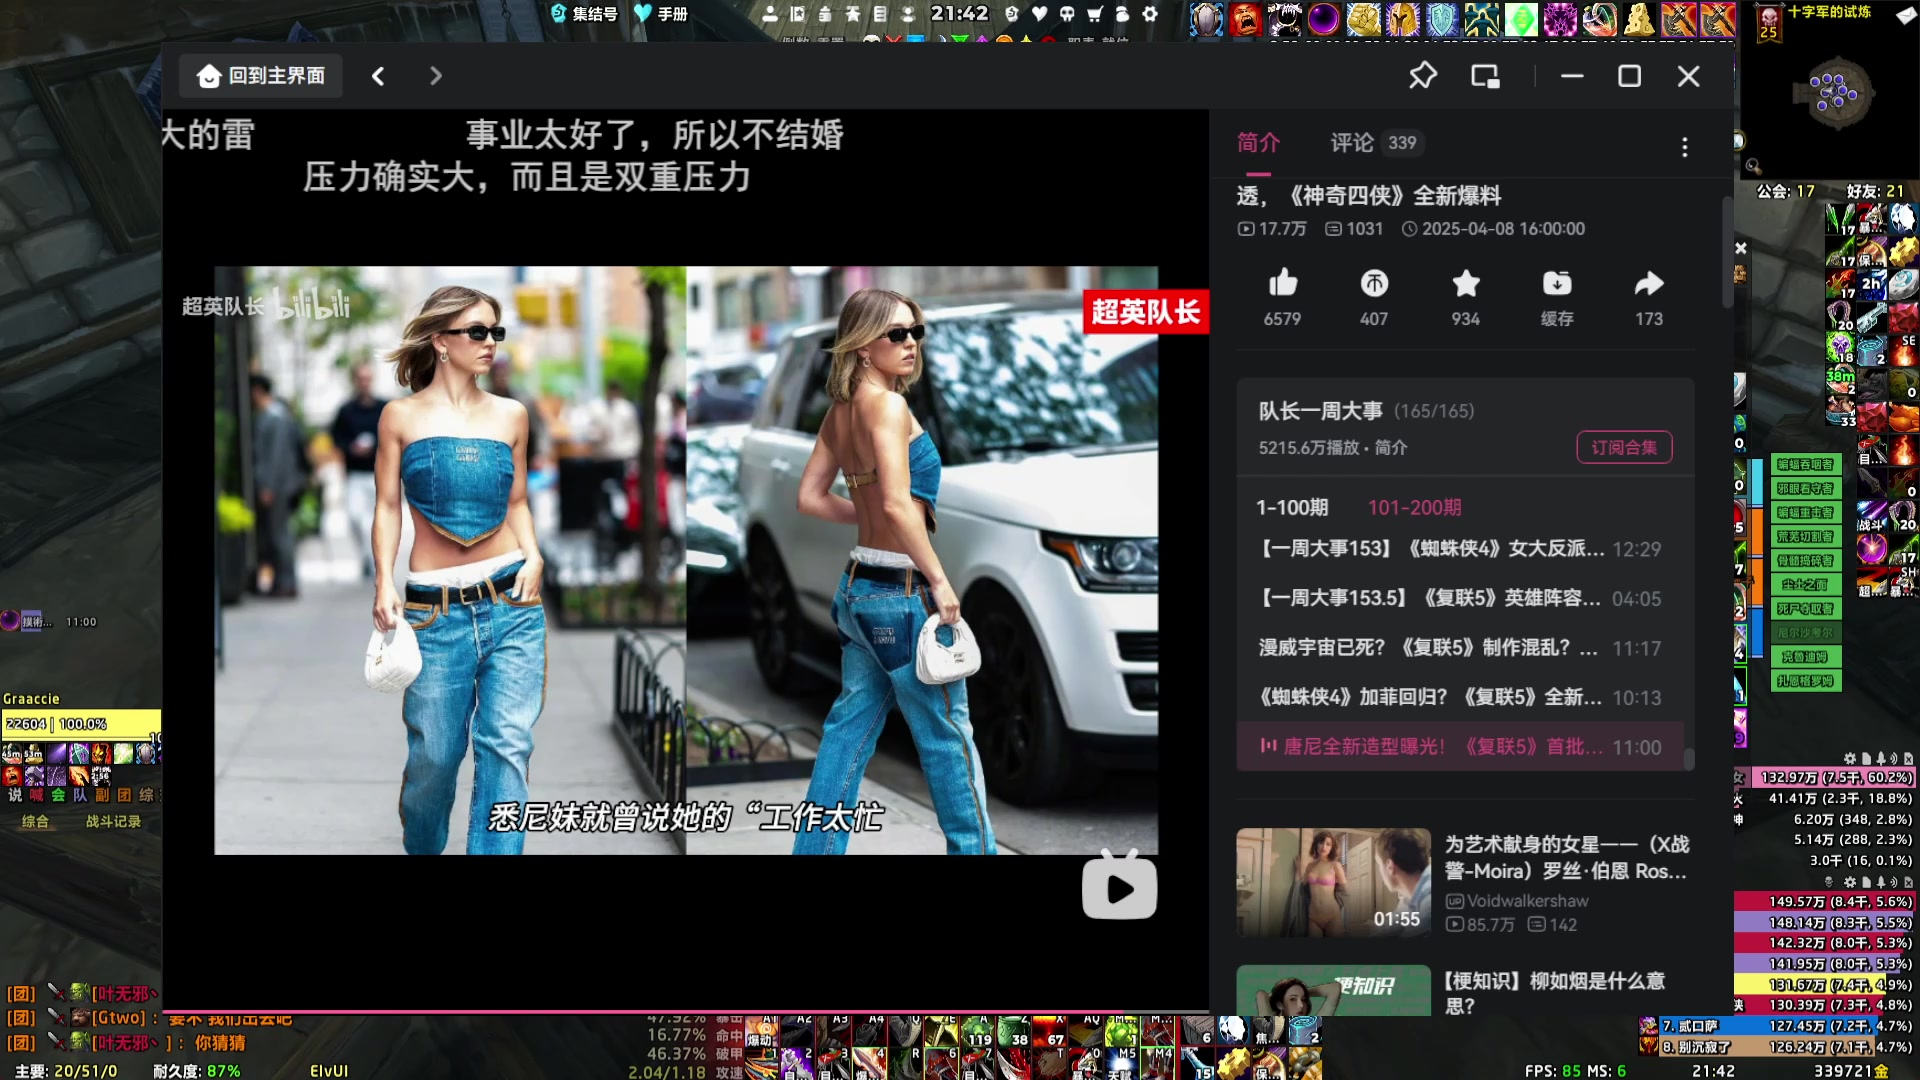Open the gear settings icon in game top bar

tap(1150, 14)
